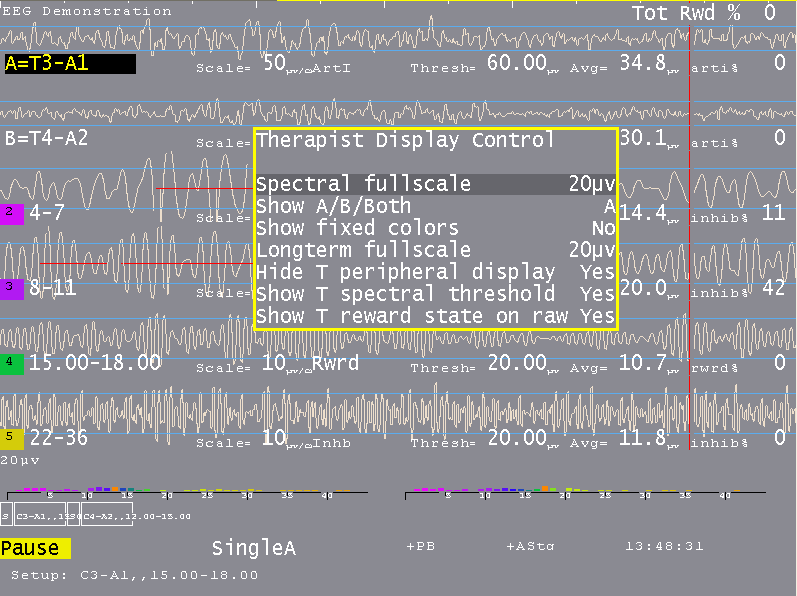Select Show T reward state on raw row

point(435,316)
